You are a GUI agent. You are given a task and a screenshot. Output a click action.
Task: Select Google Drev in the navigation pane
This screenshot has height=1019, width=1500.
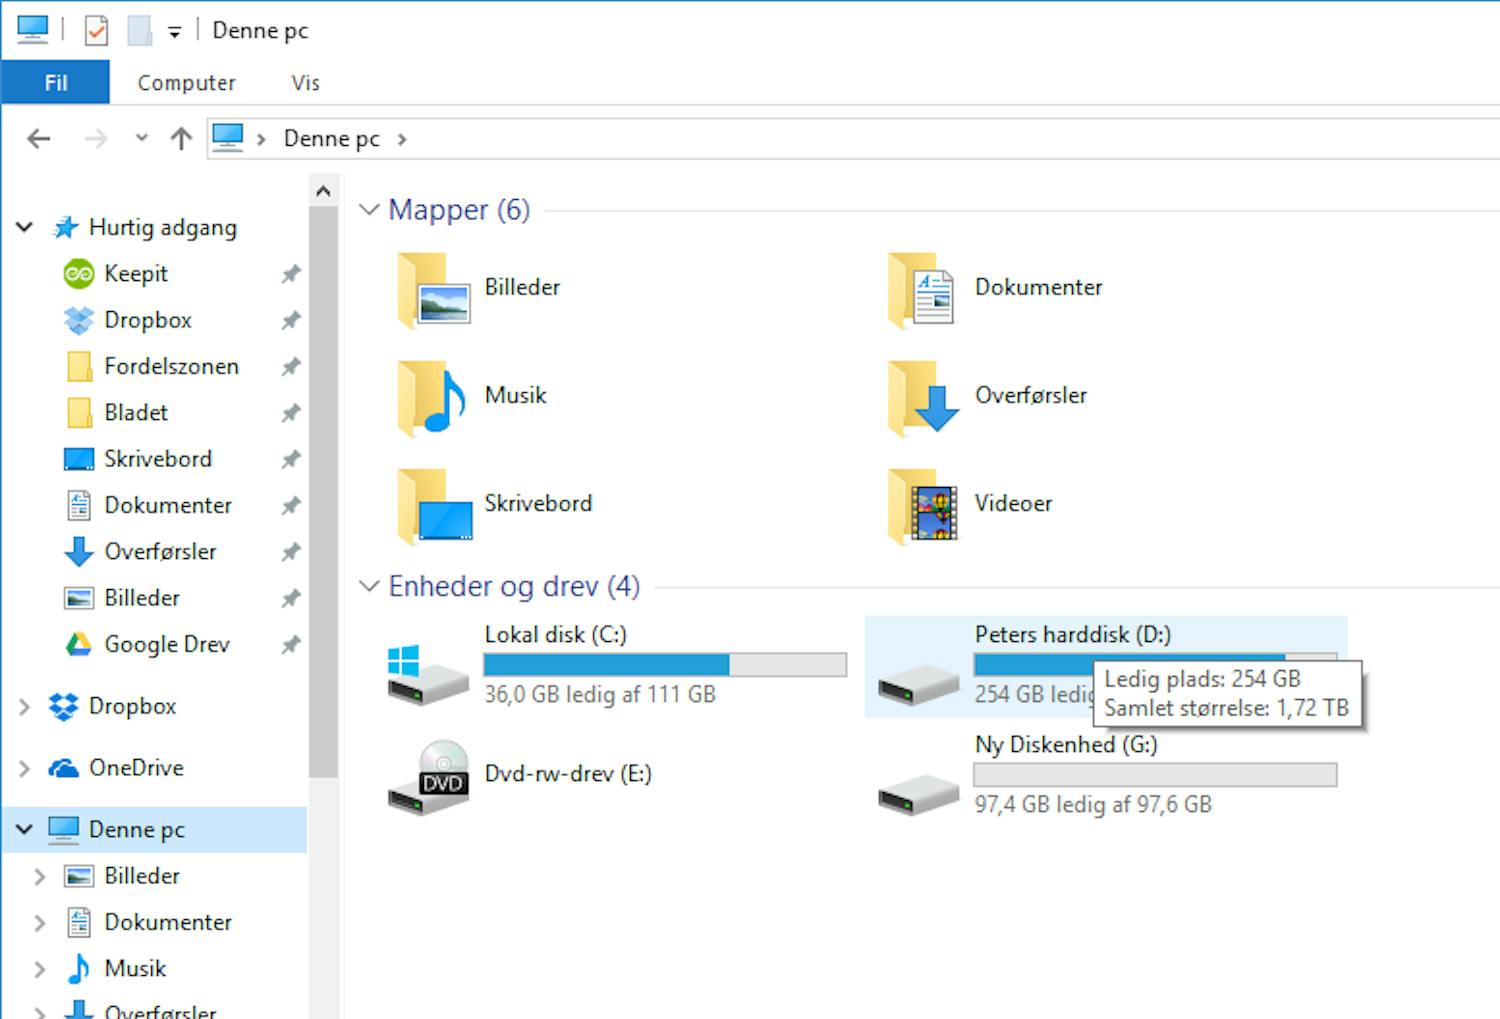pos(166,645)
